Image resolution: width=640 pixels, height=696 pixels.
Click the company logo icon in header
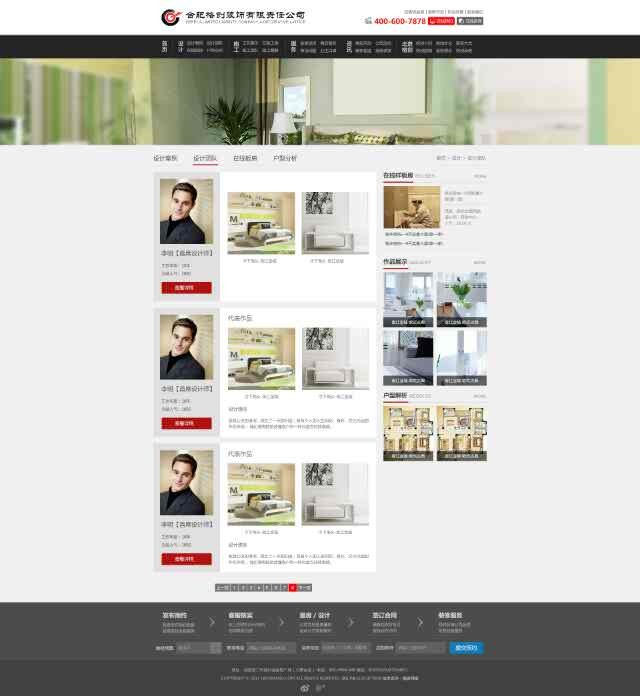click(x=171, y=17)
